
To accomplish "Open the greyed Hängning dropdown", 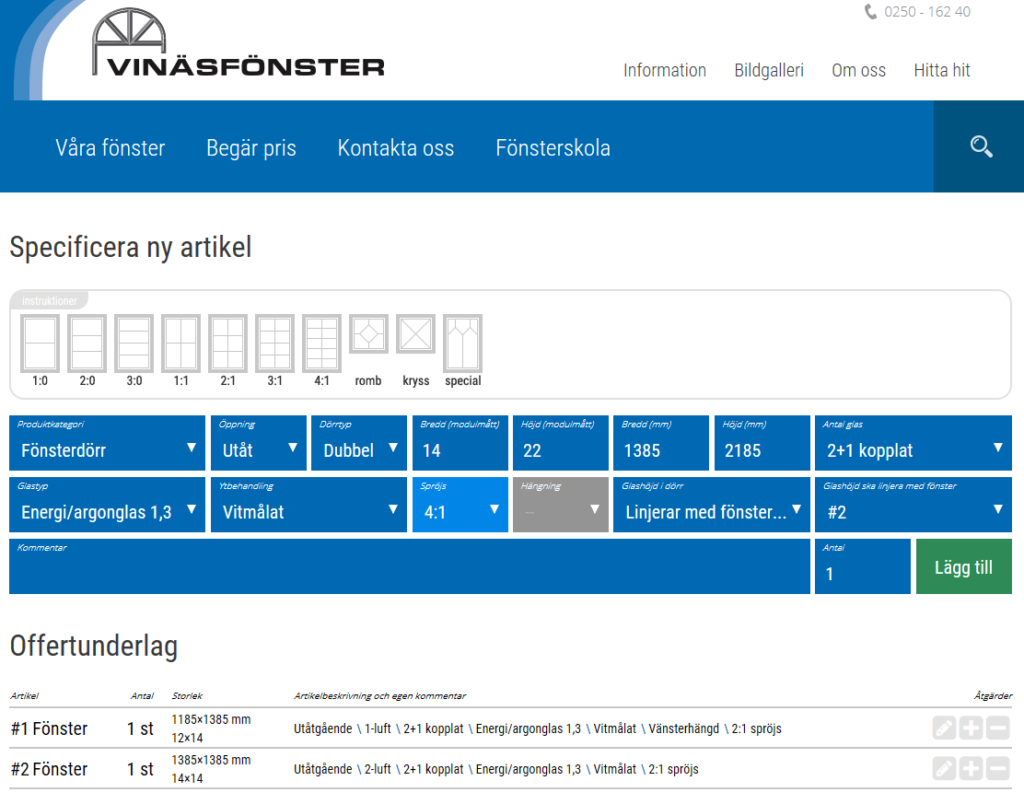I will coord(560,504).
